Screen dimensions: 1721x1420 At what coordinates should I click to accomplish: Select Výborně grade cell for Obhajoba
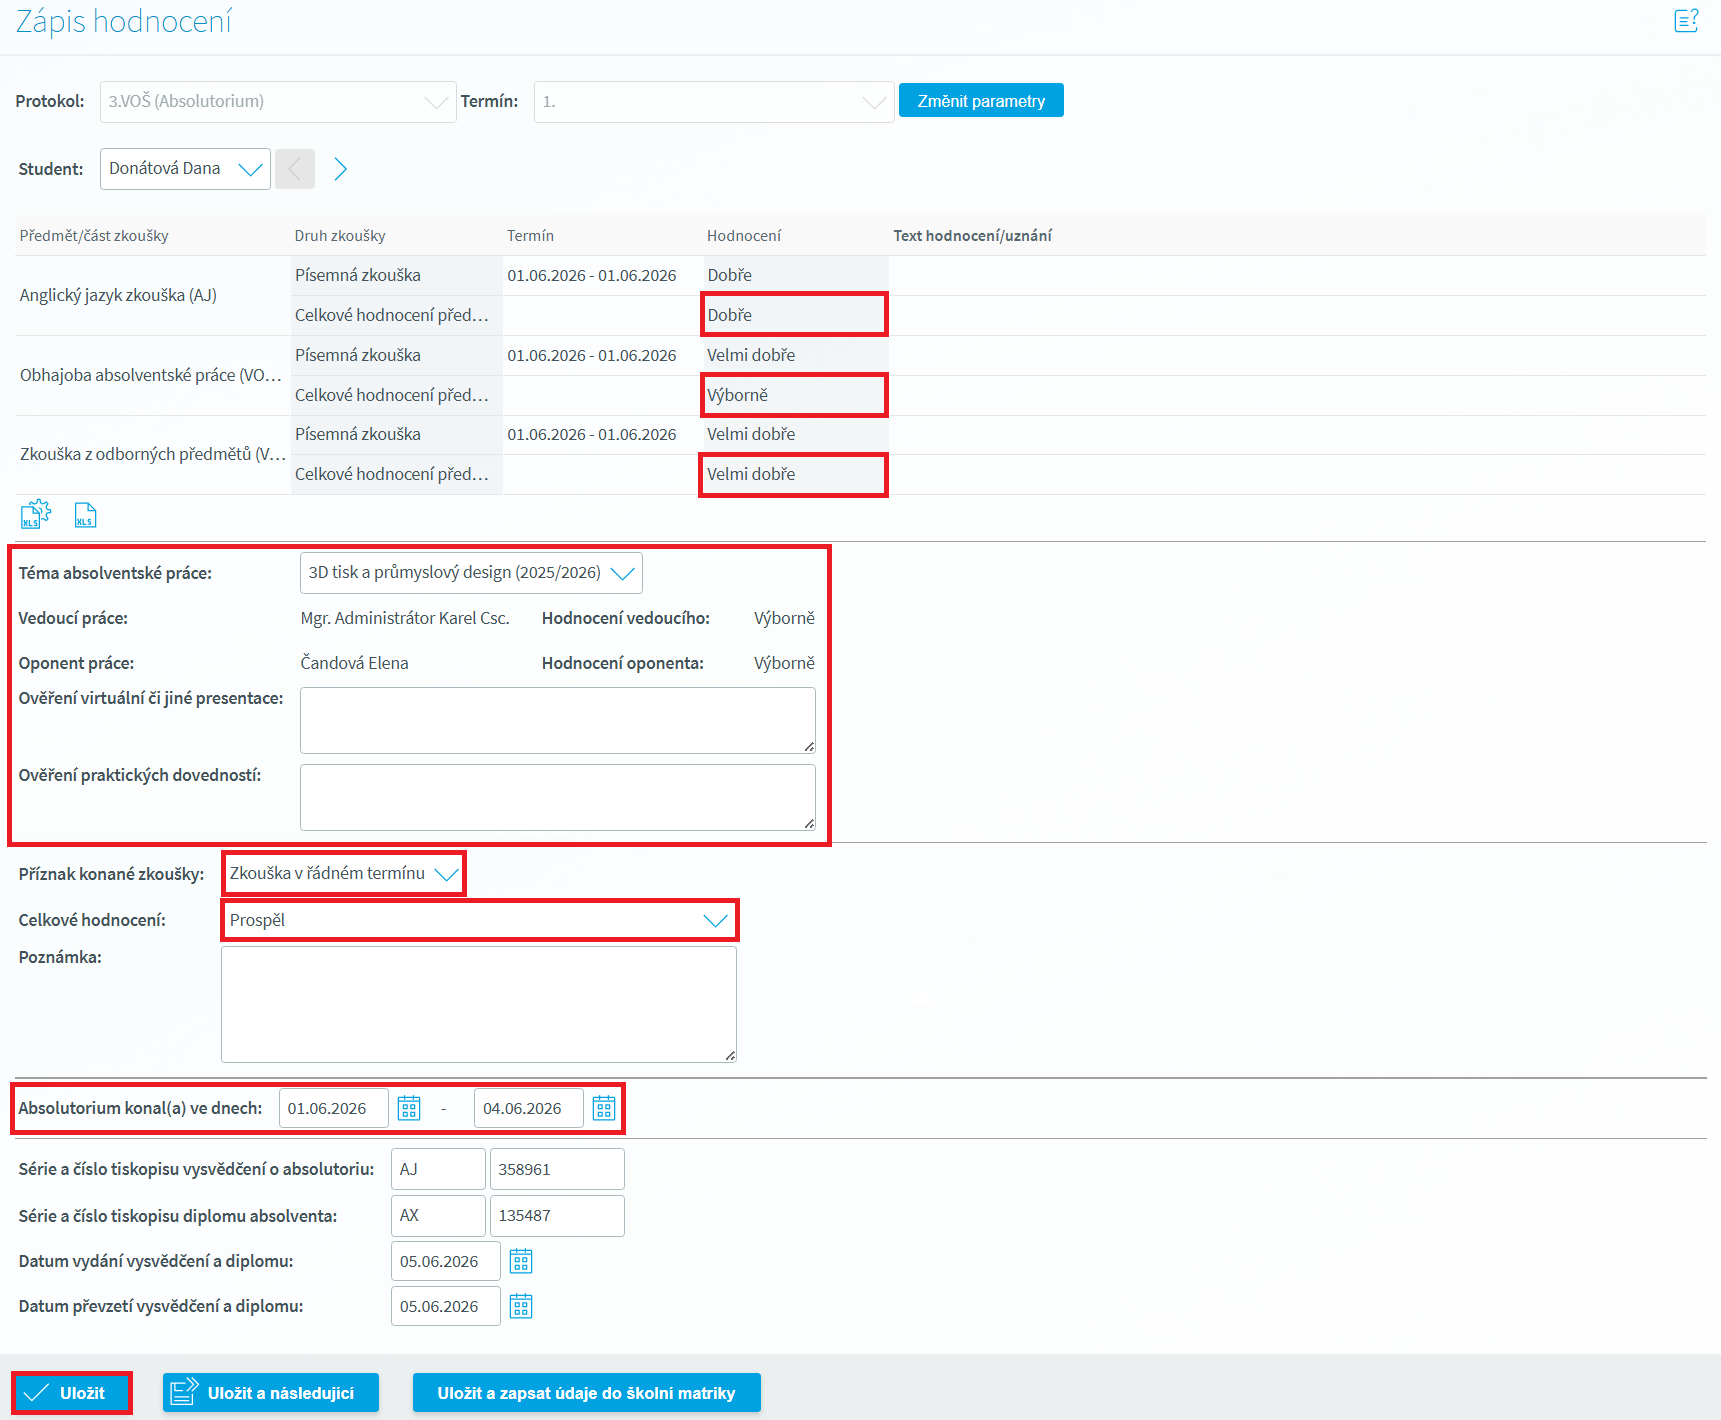(x=793, y=395)
